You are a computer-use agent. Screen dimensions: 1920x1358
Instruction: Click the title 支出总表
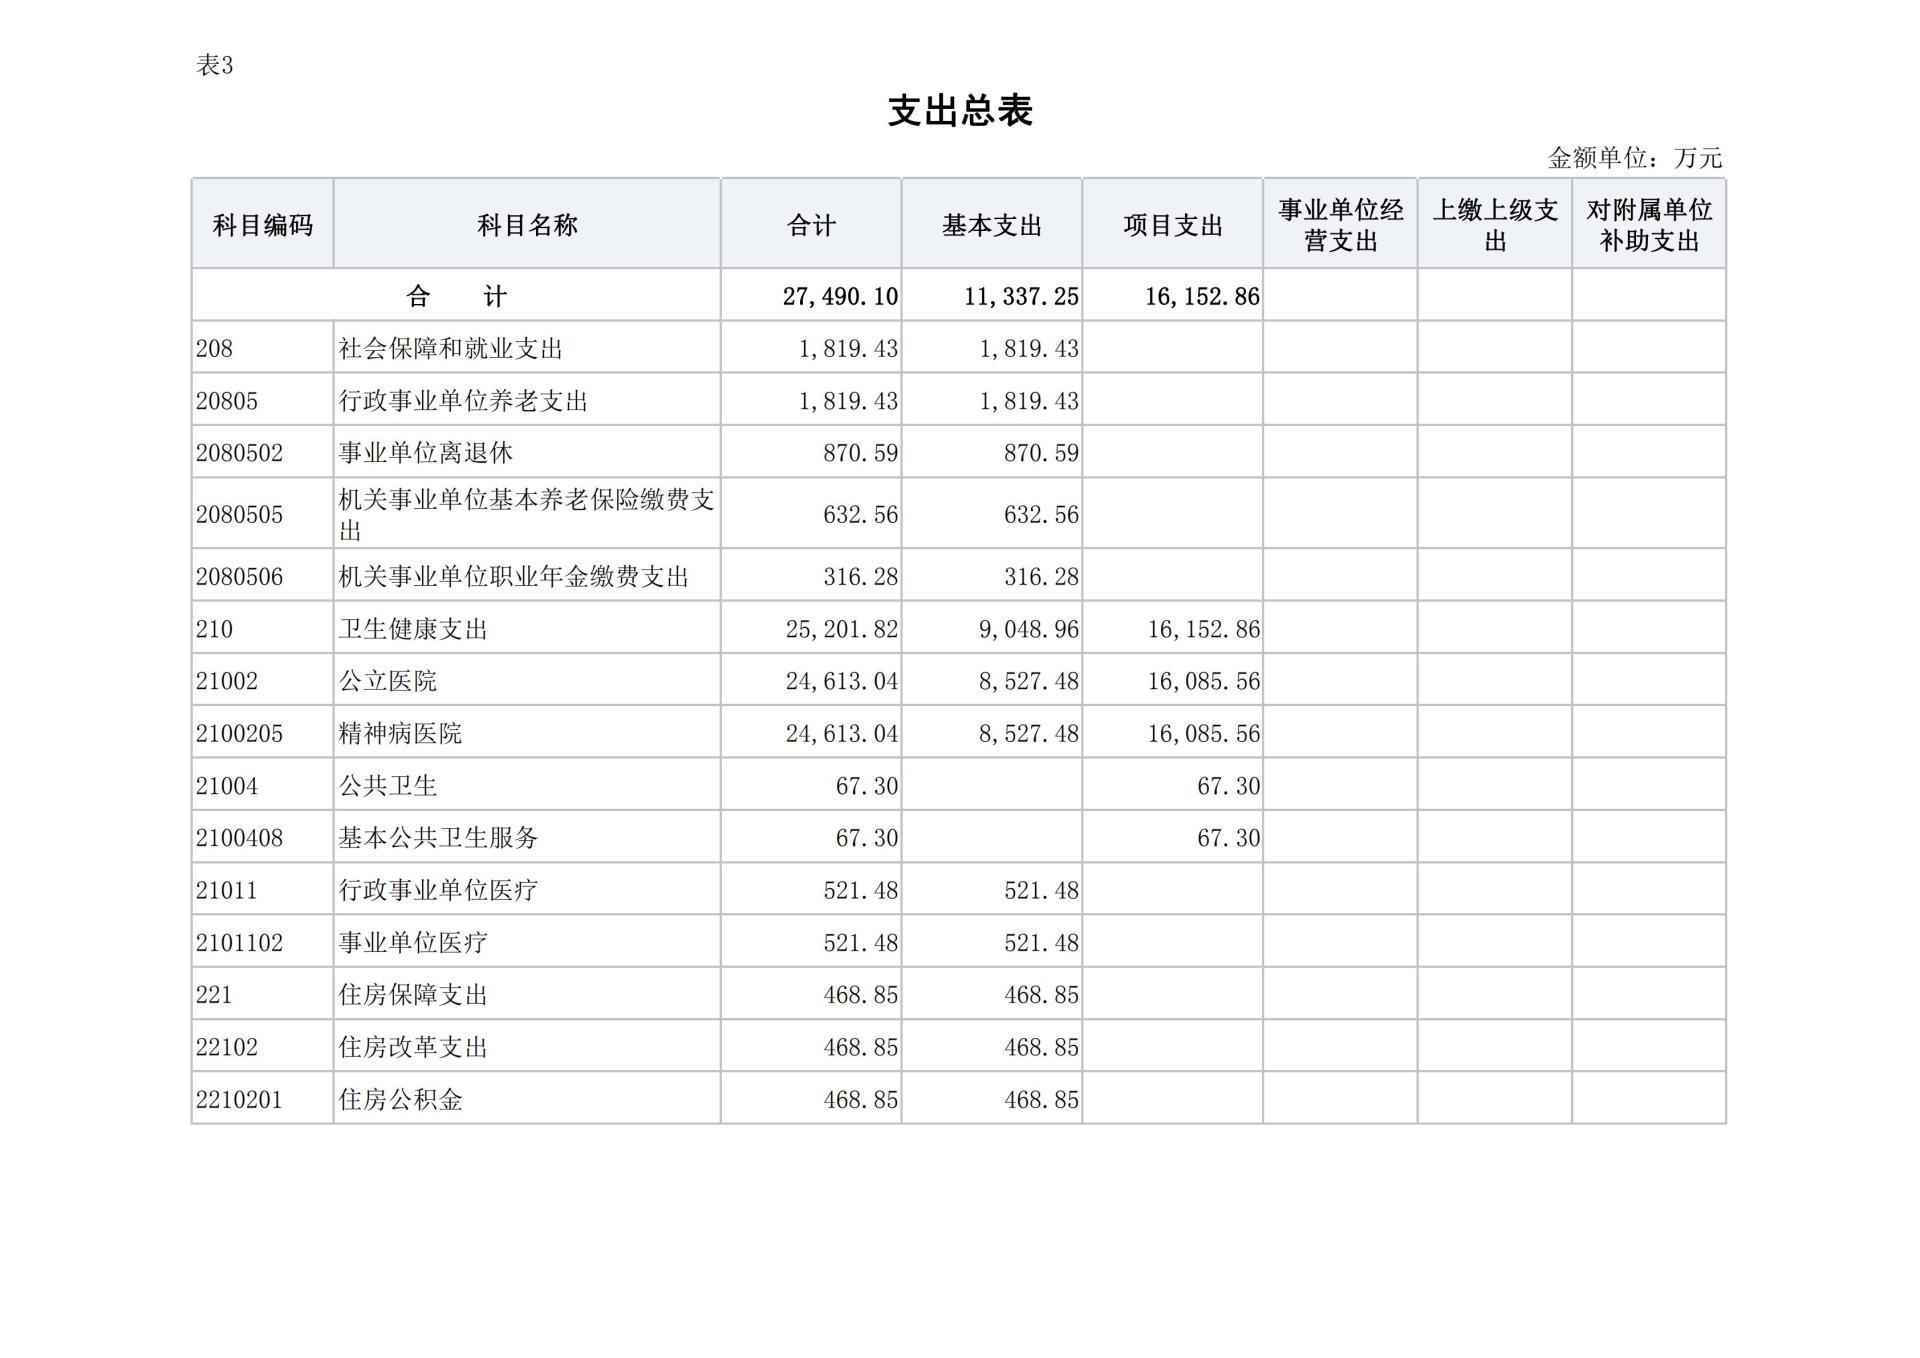pos(960,111)
